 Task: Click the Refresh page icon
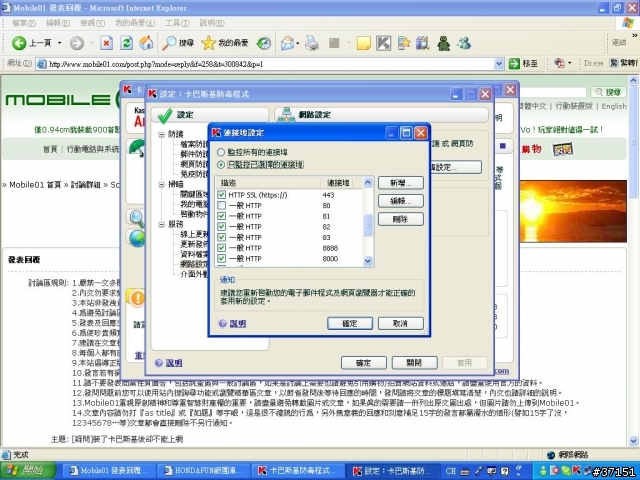pos(127,43)
